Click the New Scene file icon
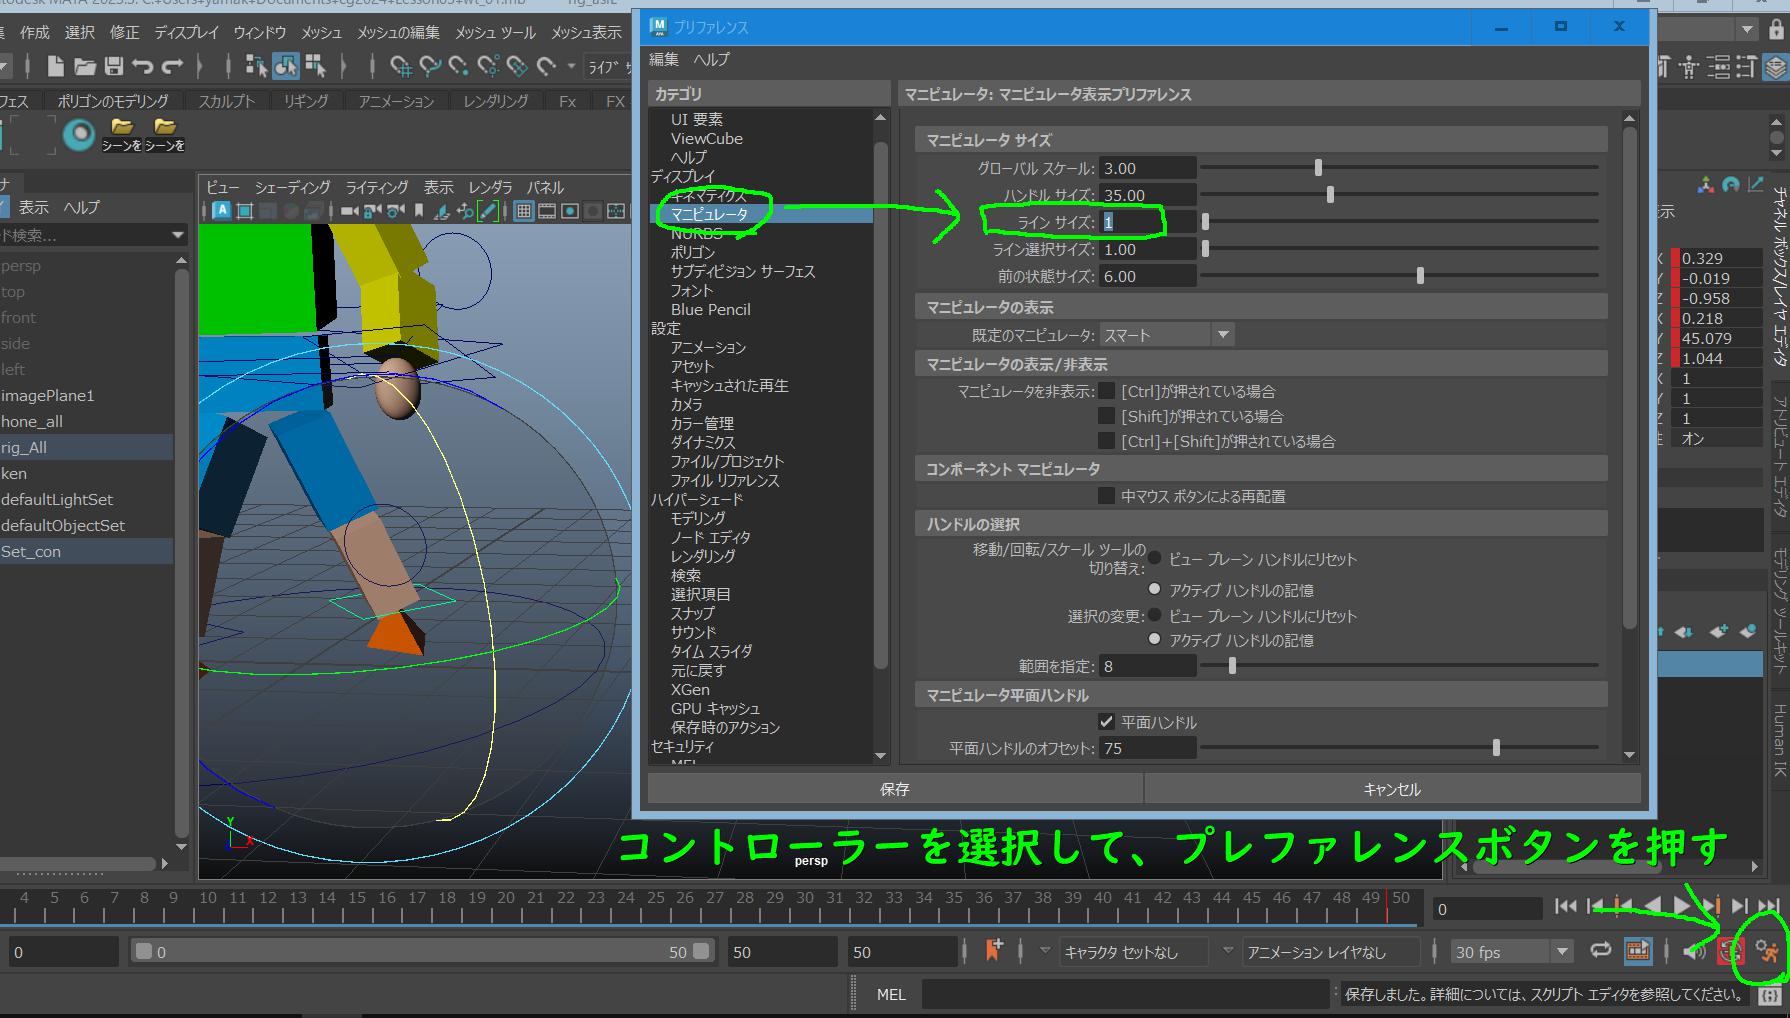The width and height of the screenshot is (1790, 1018). click(x=56, y=67)
